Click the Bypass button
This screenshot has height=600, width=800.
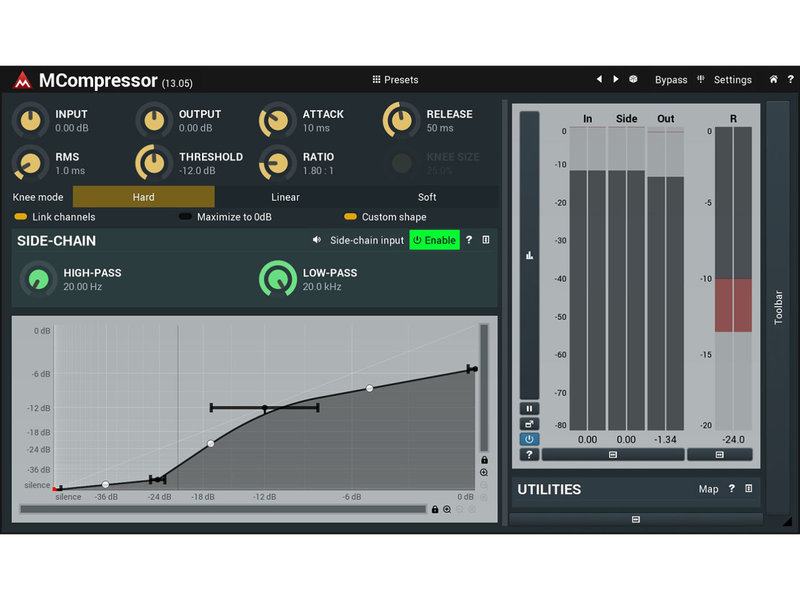point(671,80)
